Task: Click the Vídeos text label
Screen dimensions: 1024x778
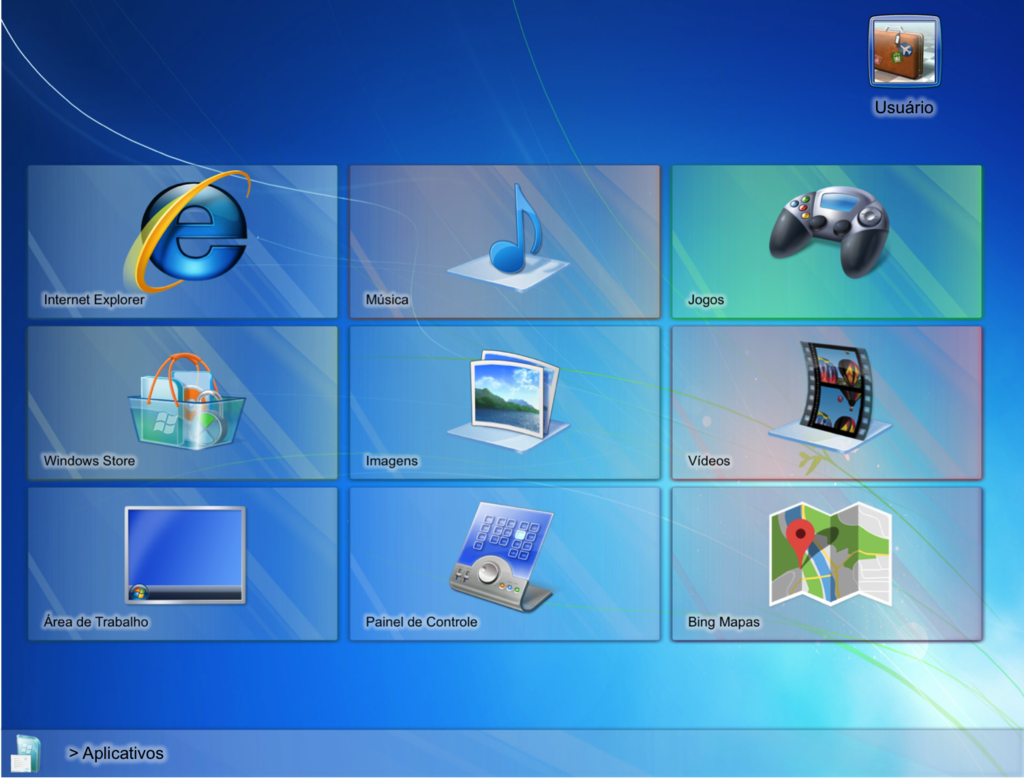Action: (709, 461)
